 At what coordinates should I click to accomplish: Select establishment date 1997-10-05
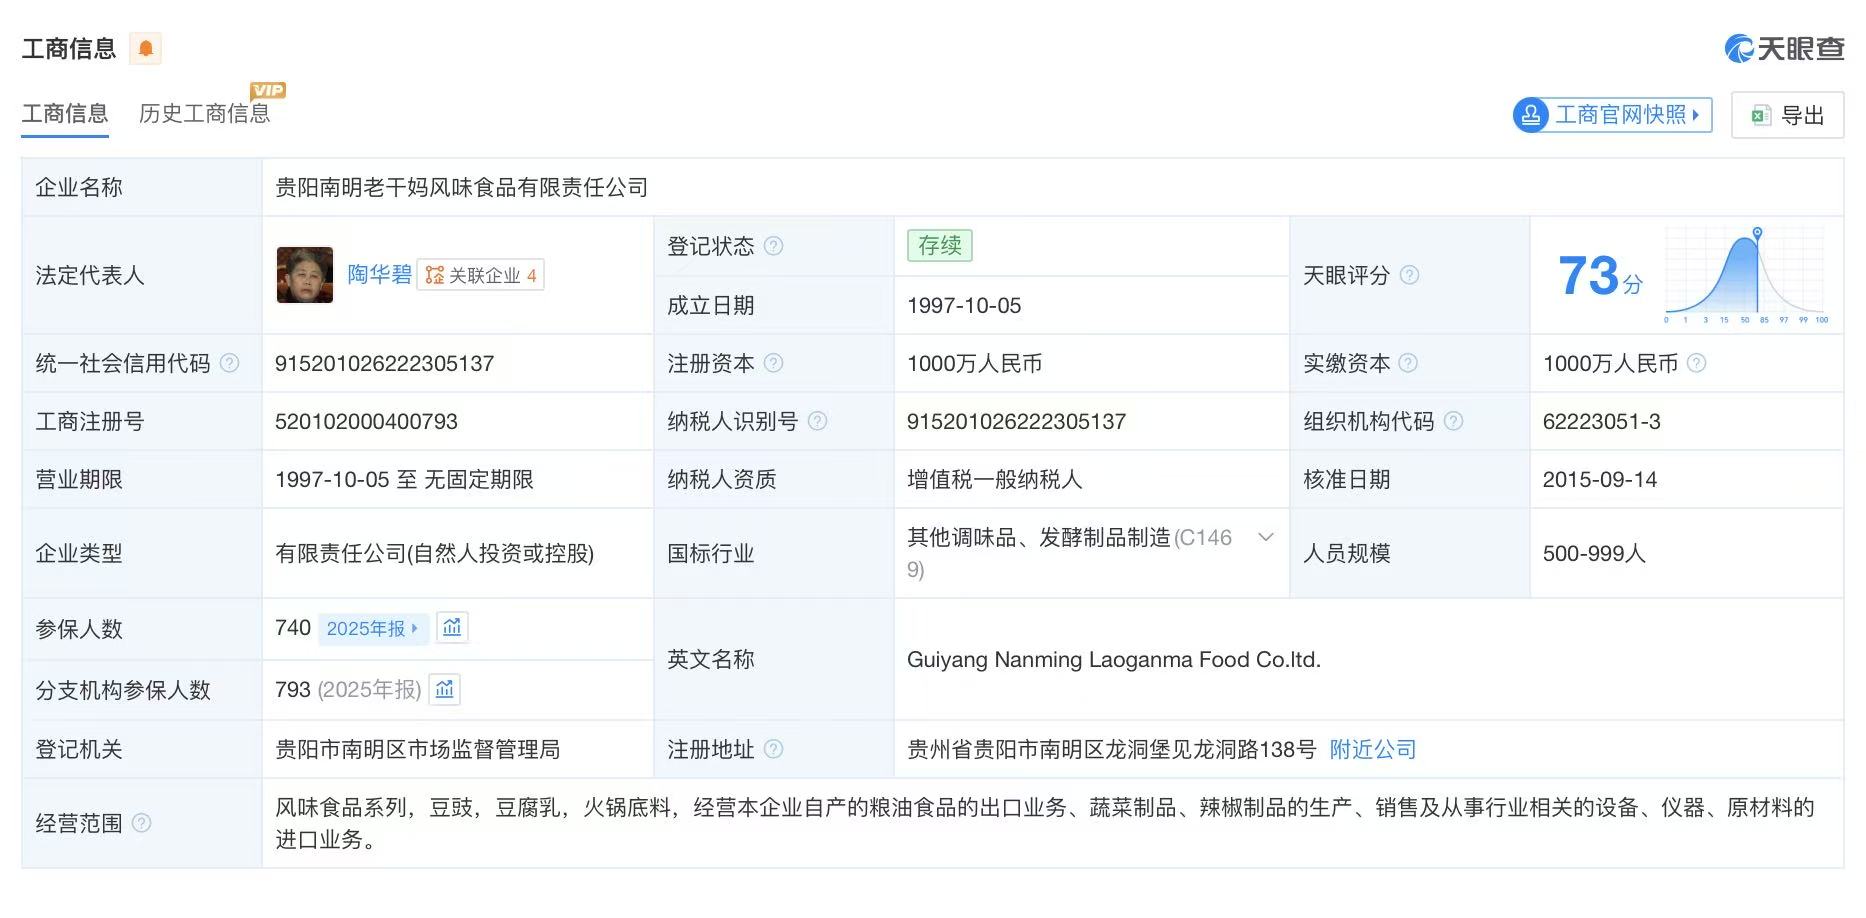tap(964, 305)
